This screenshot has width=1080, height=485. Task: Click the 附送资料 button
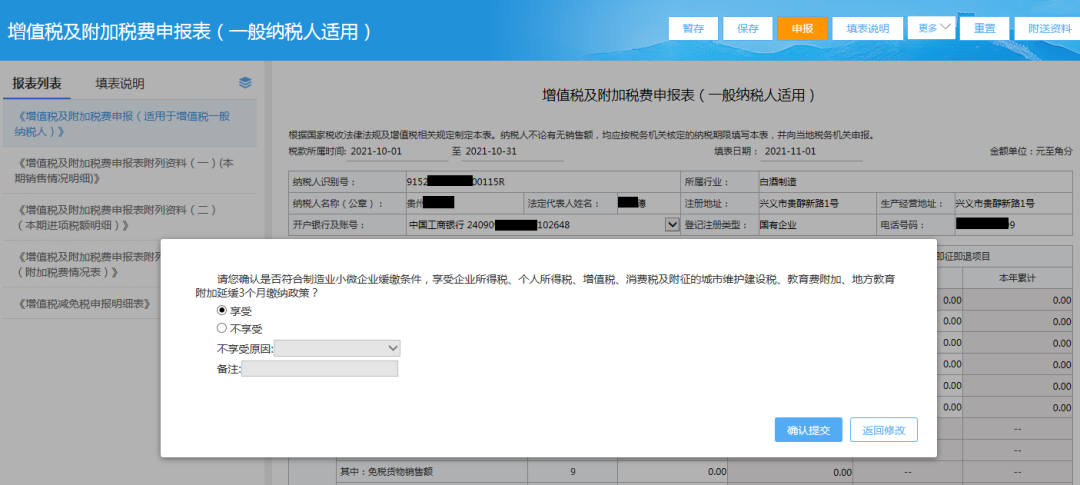1047,29
